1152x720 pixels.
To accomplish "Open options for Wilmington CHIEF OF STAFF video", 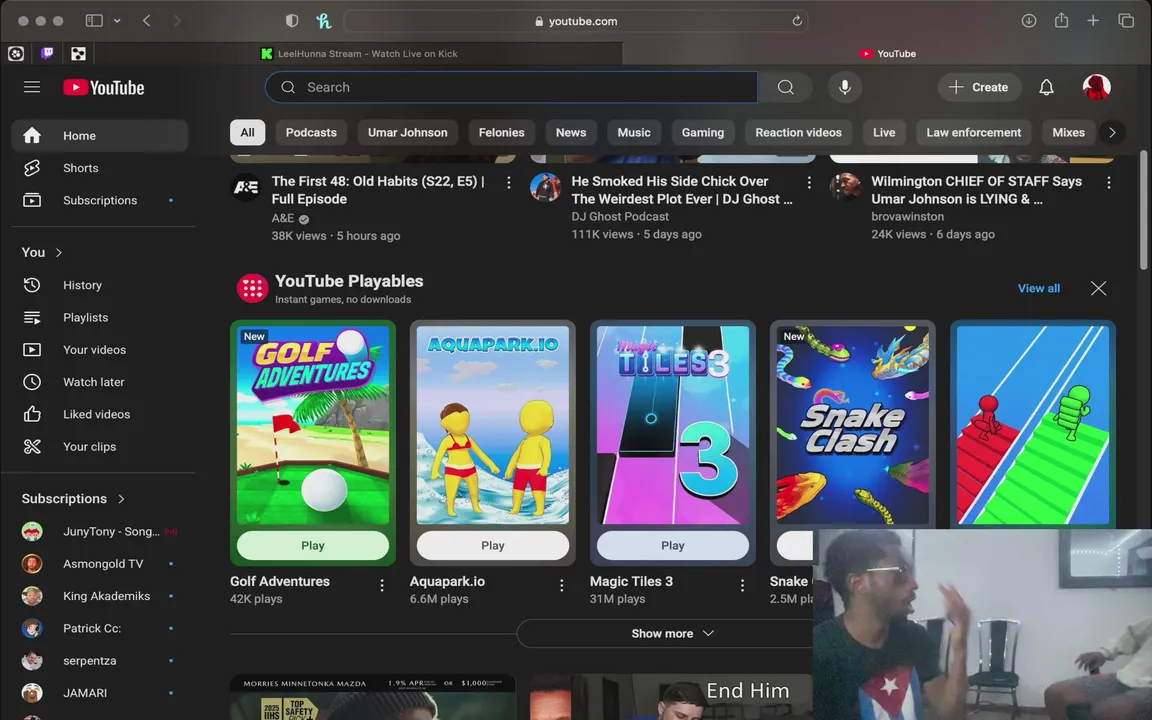I will point(1109,182).
